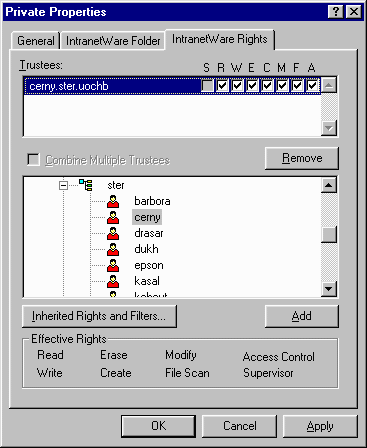Click the cerny user icon in tree

113,217
